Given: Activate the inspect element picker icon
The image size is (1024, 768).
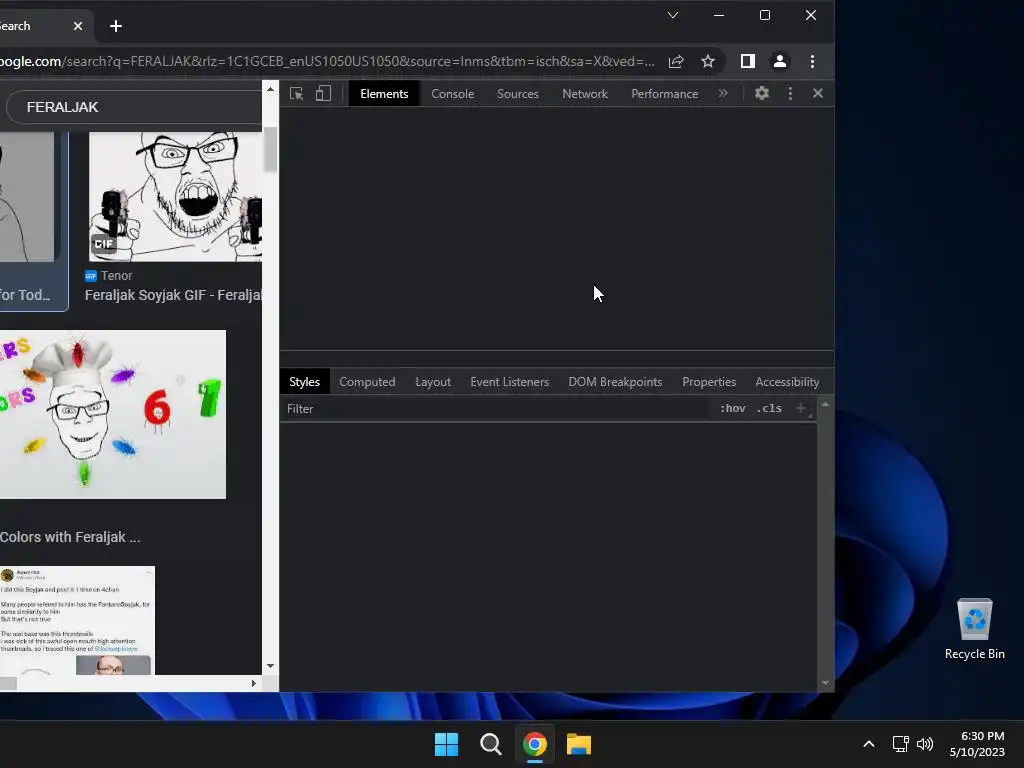Looking at the screenshot, I should (296, 93).
